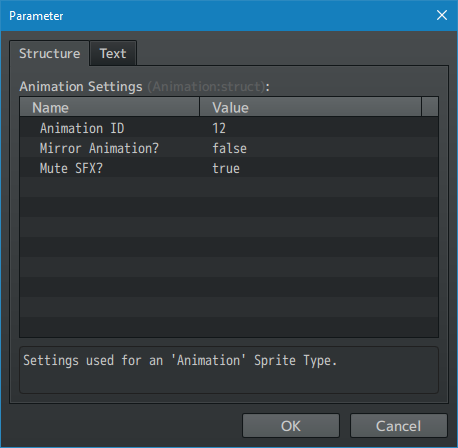The width and height of the screenshot is (458, 448).
Task: Close the Parameter dialog
Action: 442,15
